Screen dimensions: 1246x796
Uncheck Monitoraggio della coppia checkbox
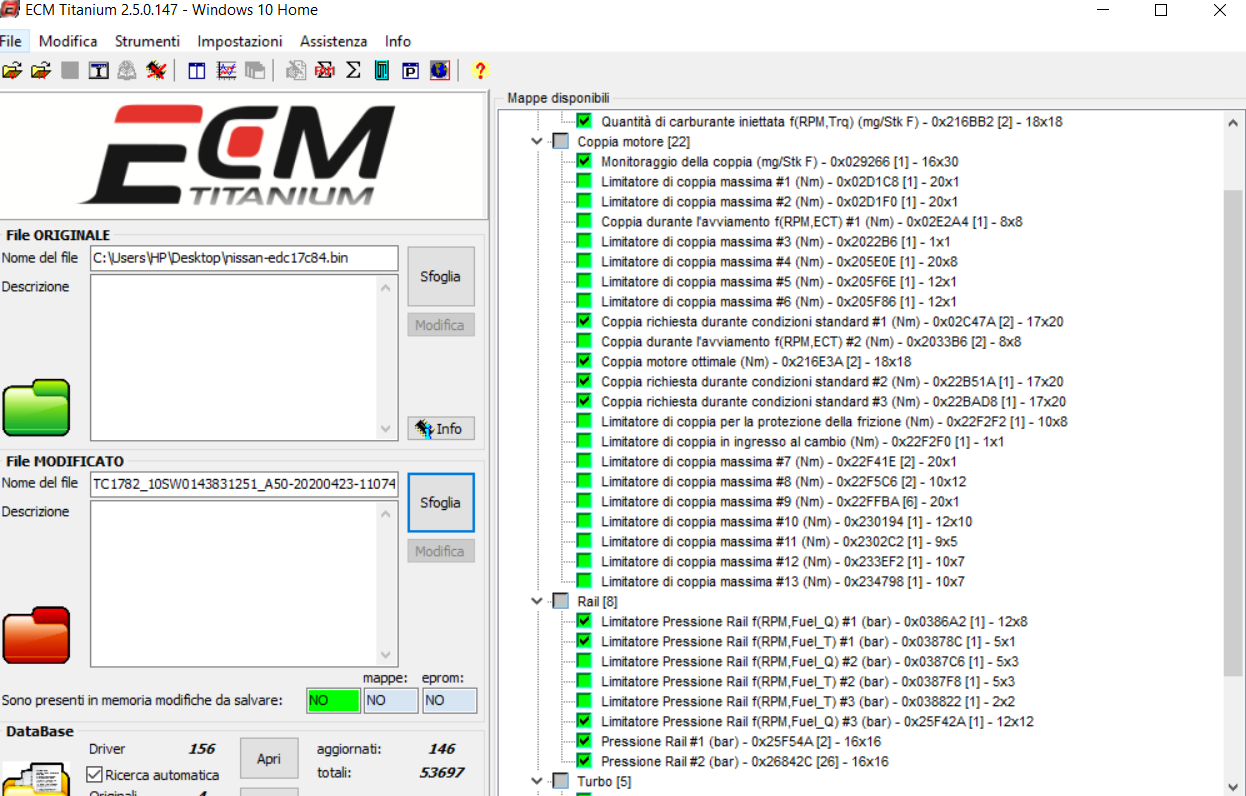[584, 161]
